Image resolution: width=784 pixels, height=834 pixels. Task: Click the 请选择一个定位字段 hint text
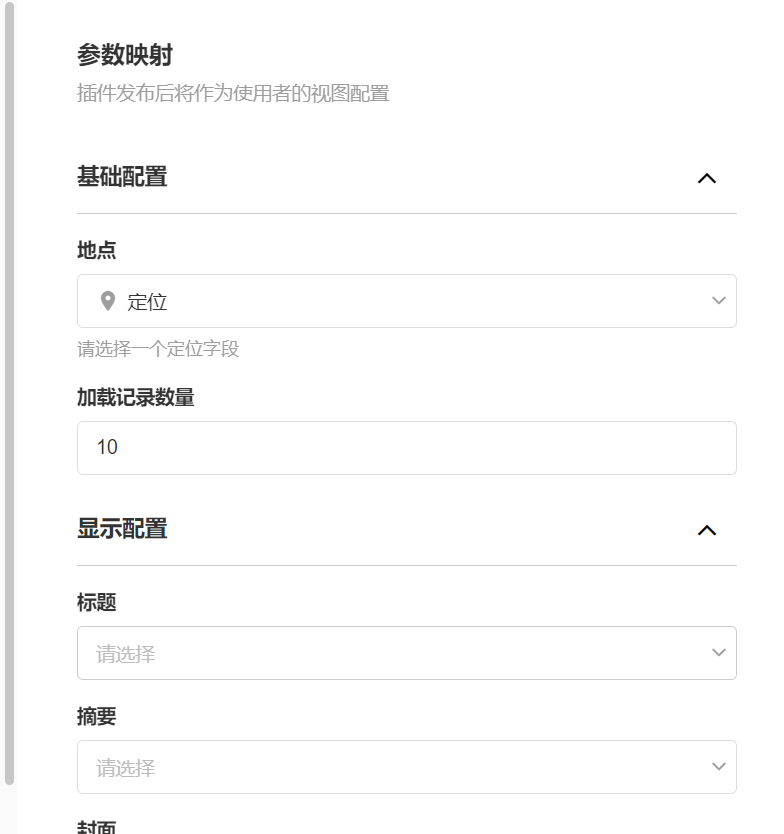pyautogui.click(x=158, y=349)
